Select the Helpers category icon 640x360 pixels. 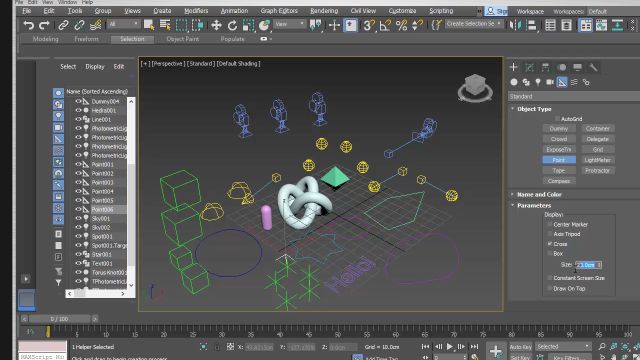(562, 82)
